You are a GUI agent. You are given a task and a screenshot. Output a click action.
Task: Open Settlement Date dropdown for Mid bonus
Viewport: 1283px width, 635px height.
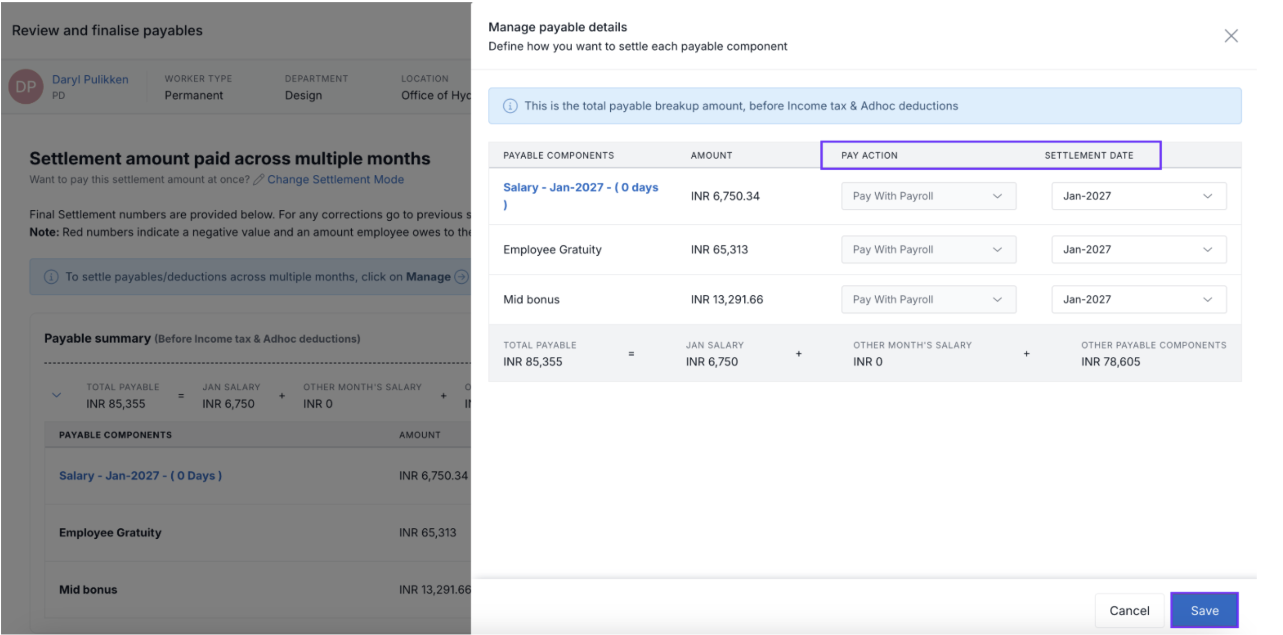click(x=1138, y=299)
